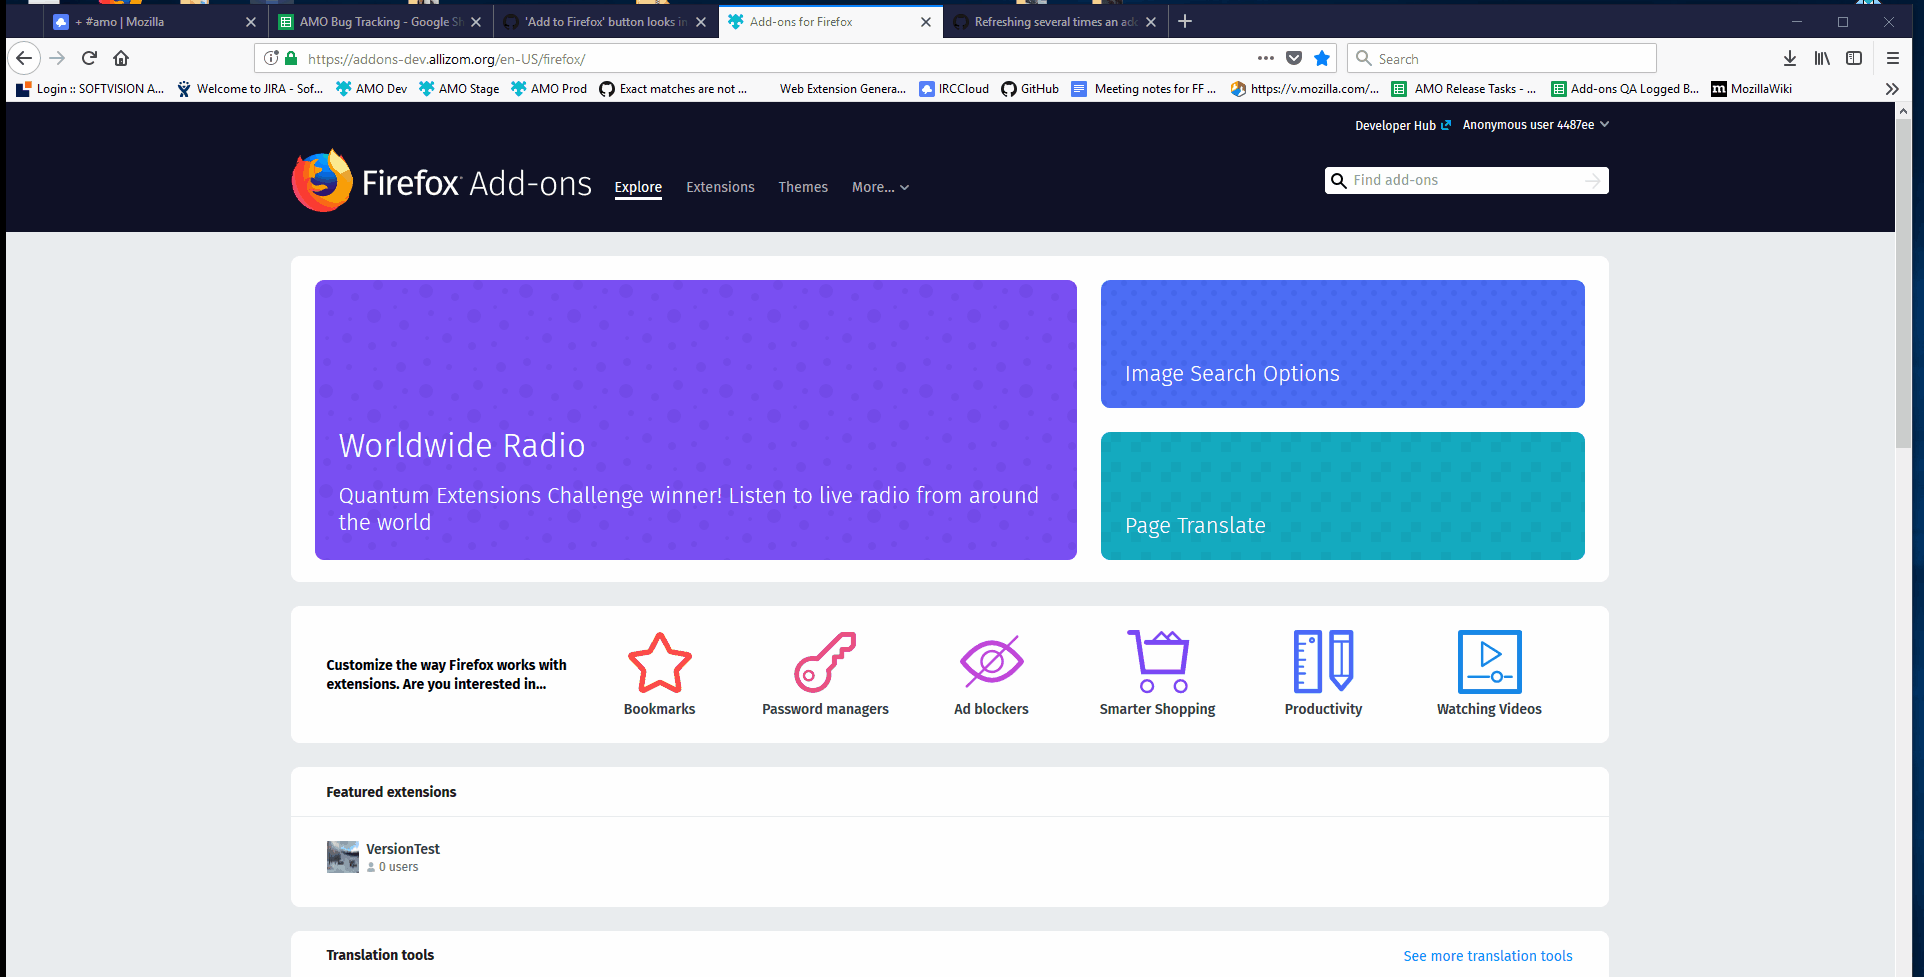1924x977 pixels.
Task: Open AMO Stage bookmark
Action: click(x=459, y=89)
